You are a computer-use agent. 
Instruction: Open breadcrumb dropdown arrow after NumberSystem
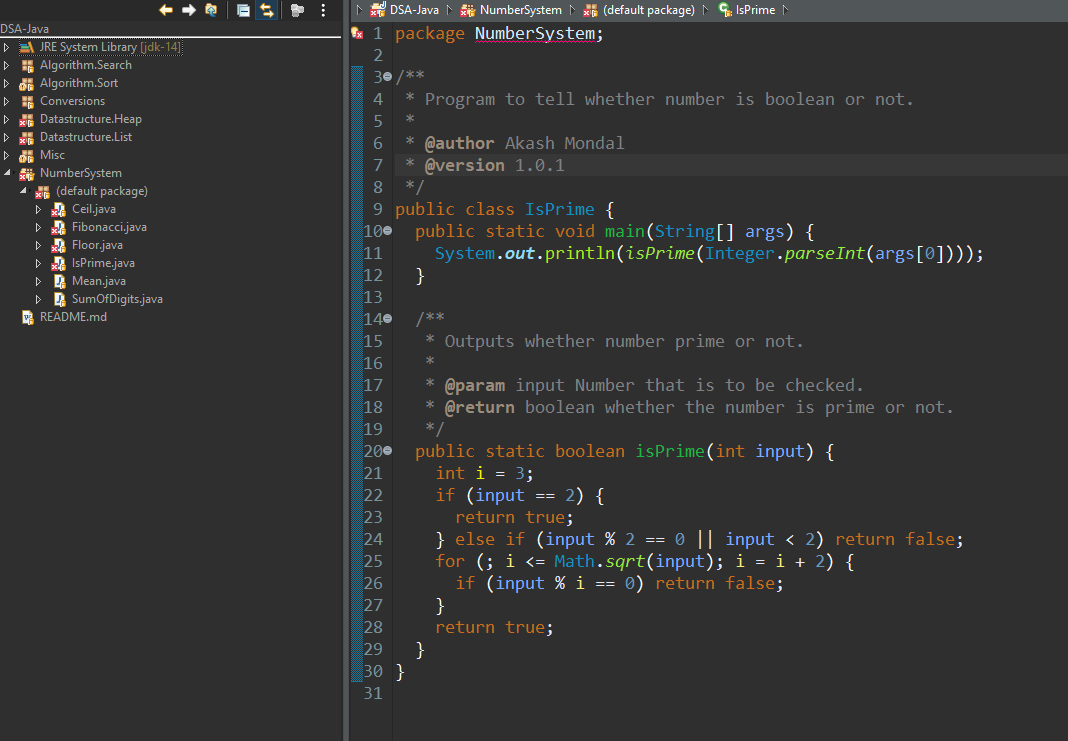point(572,10)
